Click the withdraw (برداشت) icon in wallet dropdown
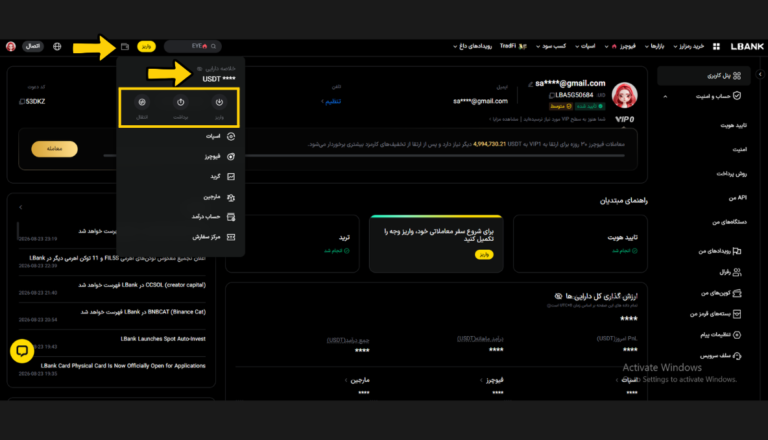This screenshot has height=440, width=768. click(x=180, y=102)
